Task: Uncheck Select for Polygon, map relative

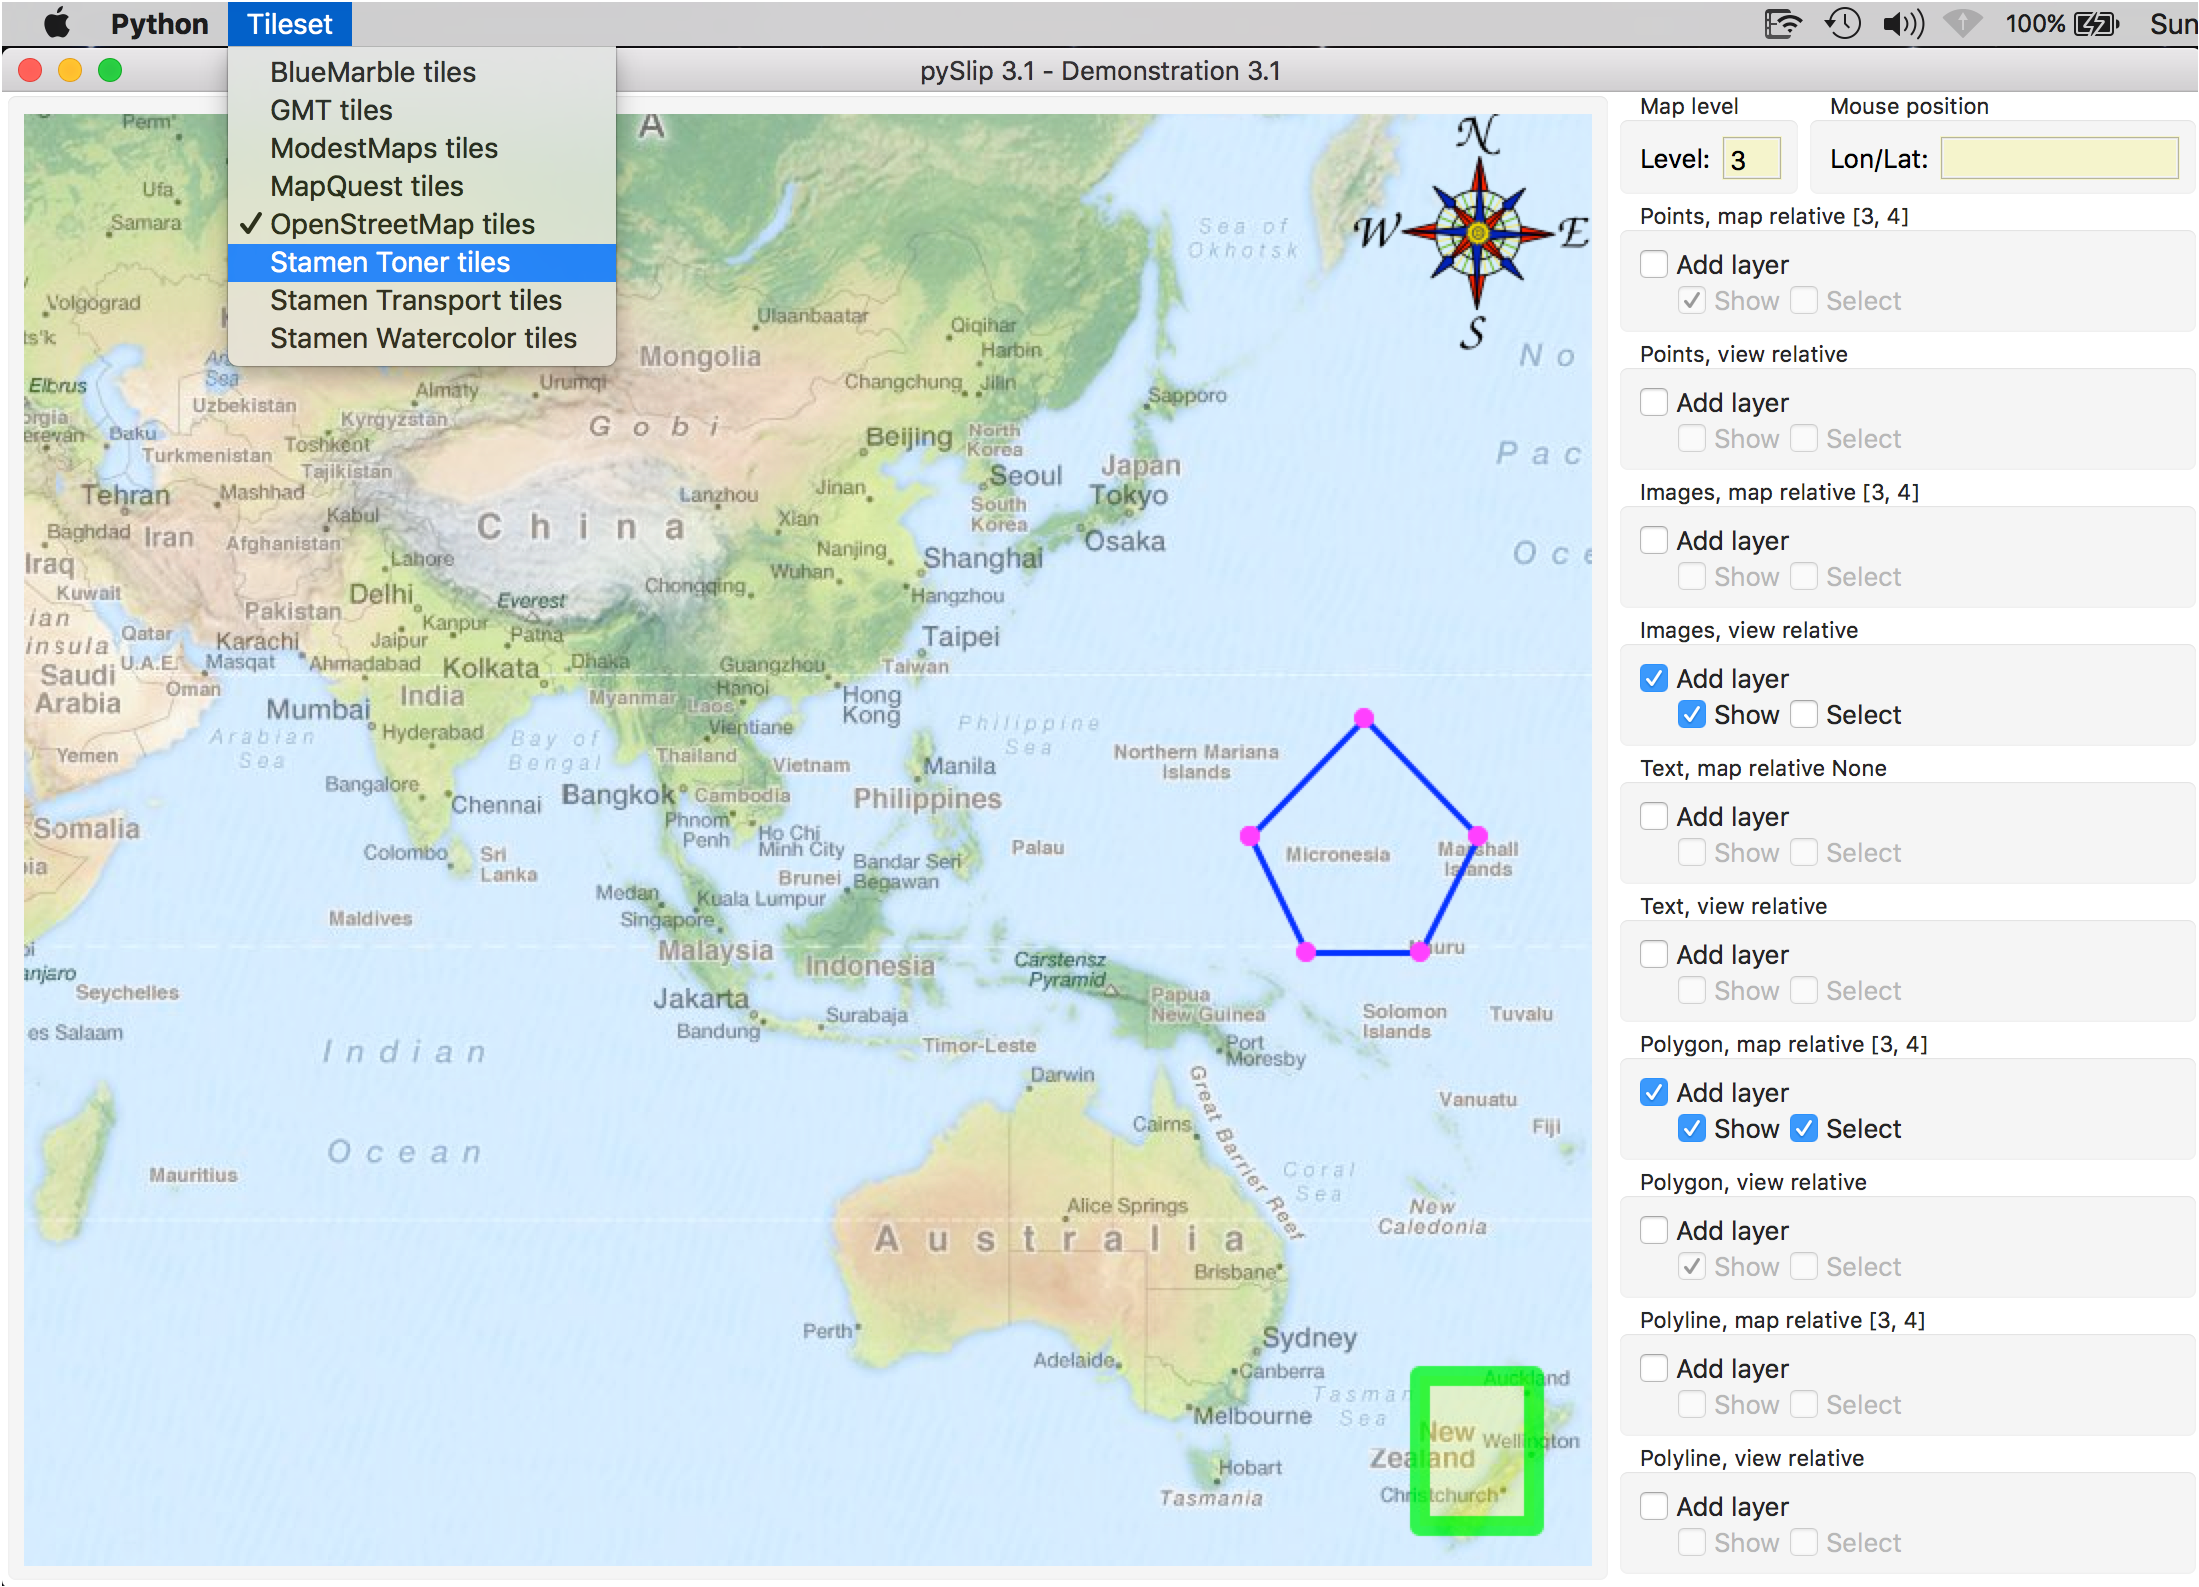Action: (1804, 1128)
